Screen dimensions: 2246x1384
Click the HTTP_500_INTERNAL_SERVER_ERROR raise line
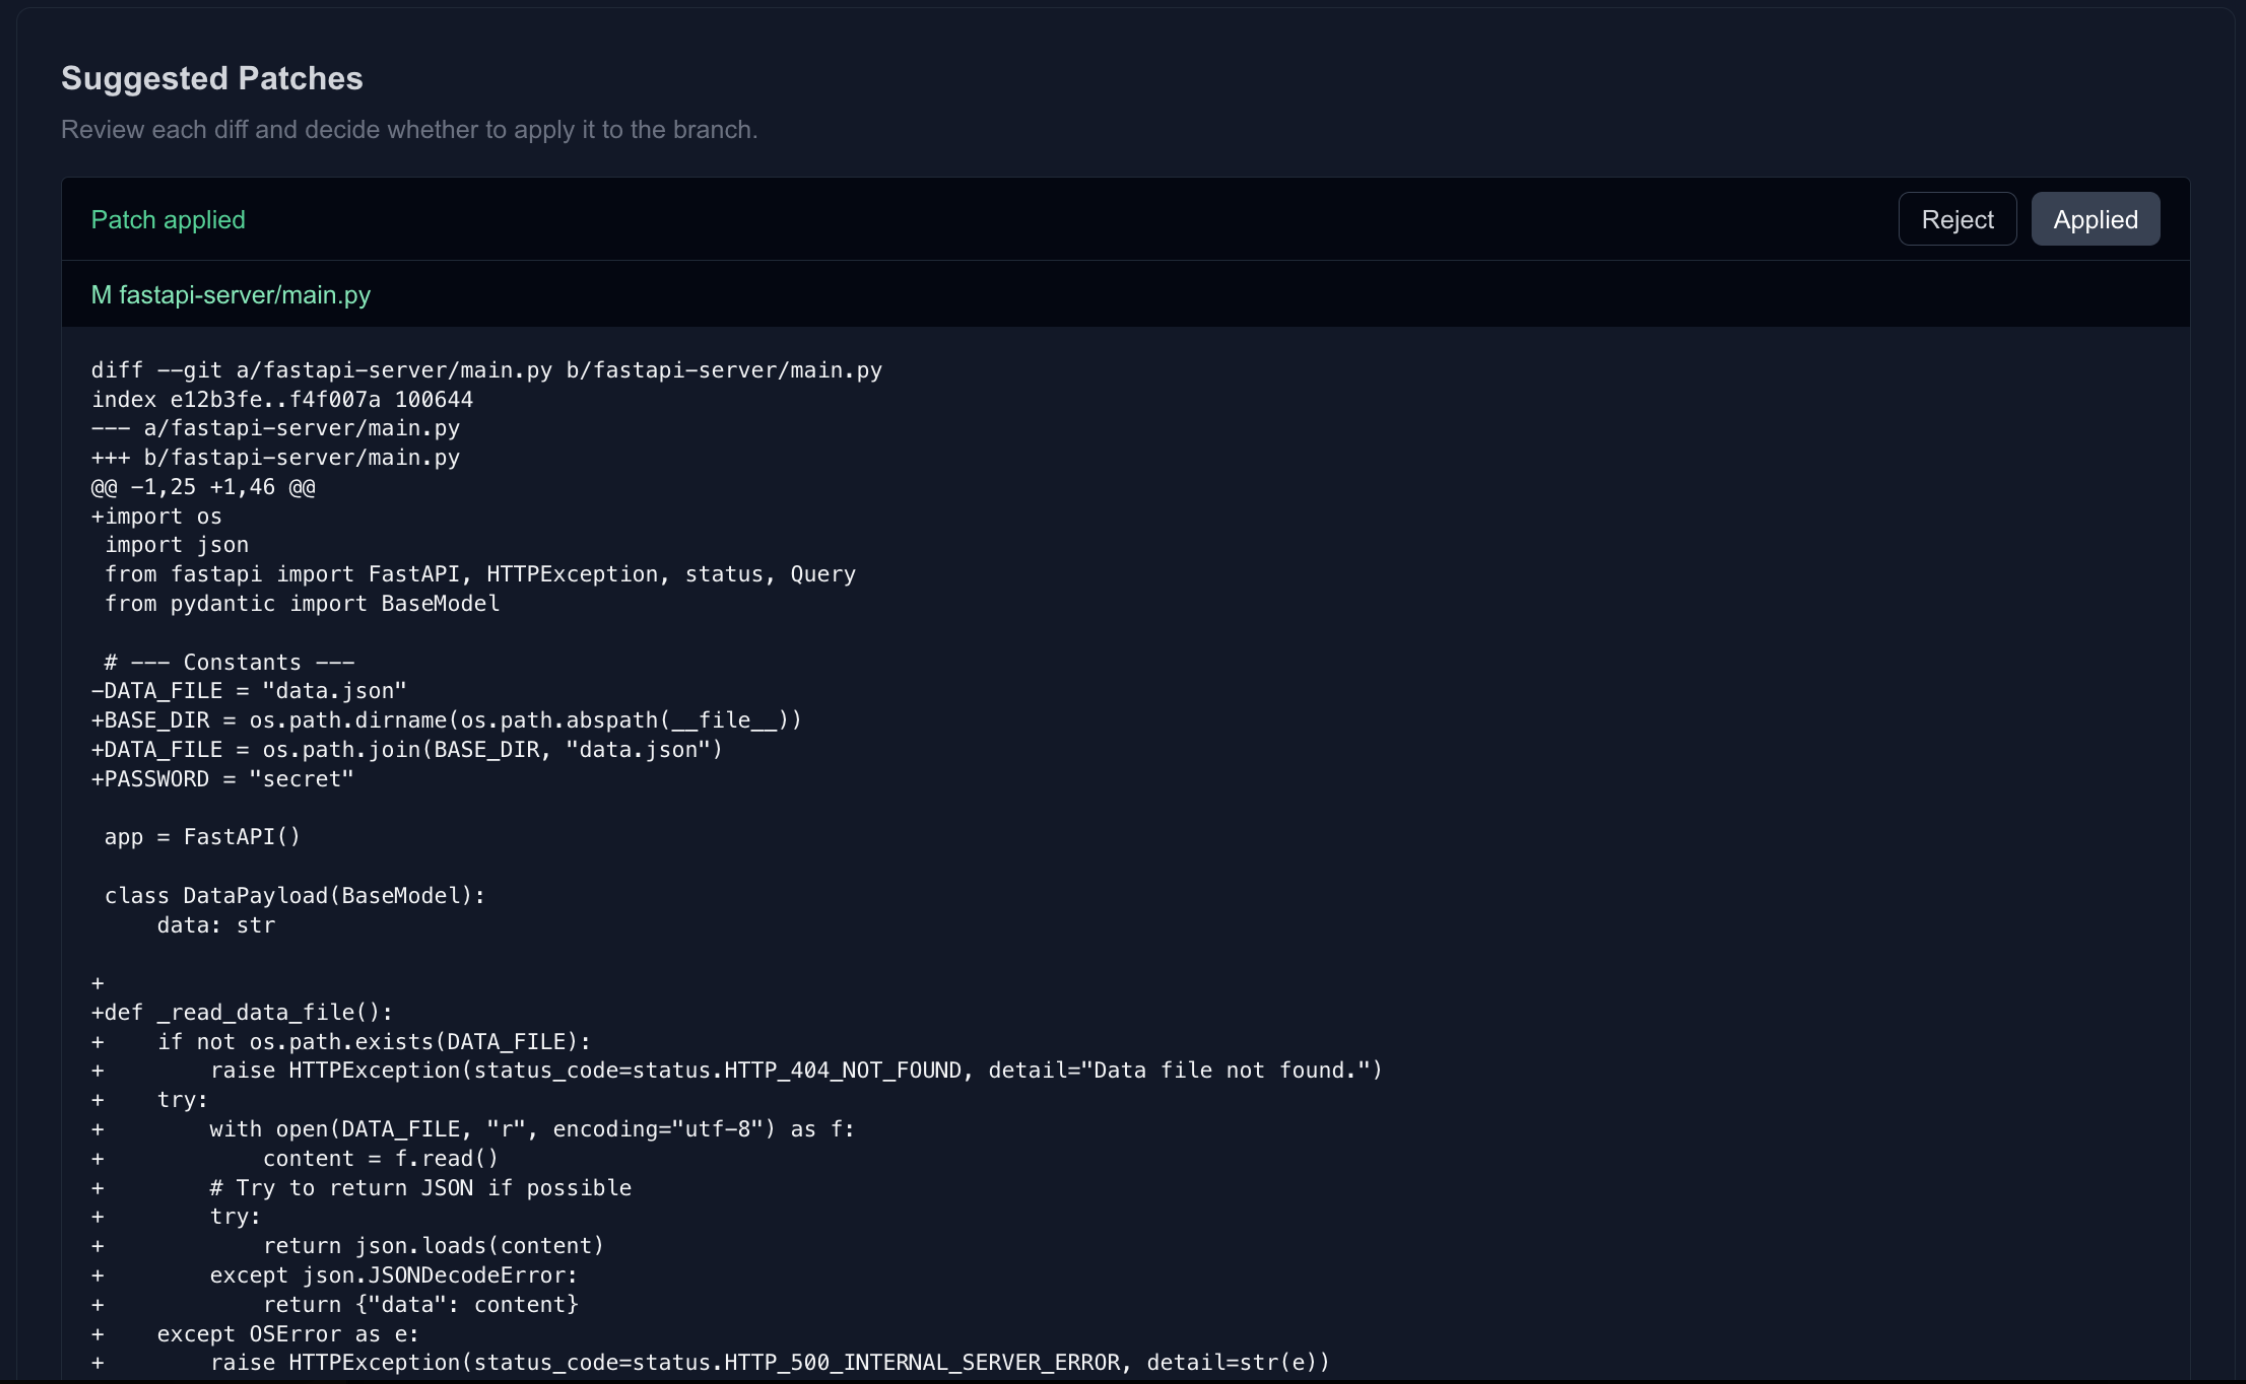pyautogui.click(x=769, y=1362)
